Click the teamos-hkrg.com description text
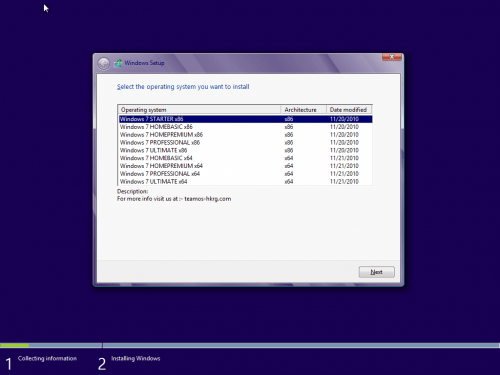This screenshot has width=500, height=375. 174,199
